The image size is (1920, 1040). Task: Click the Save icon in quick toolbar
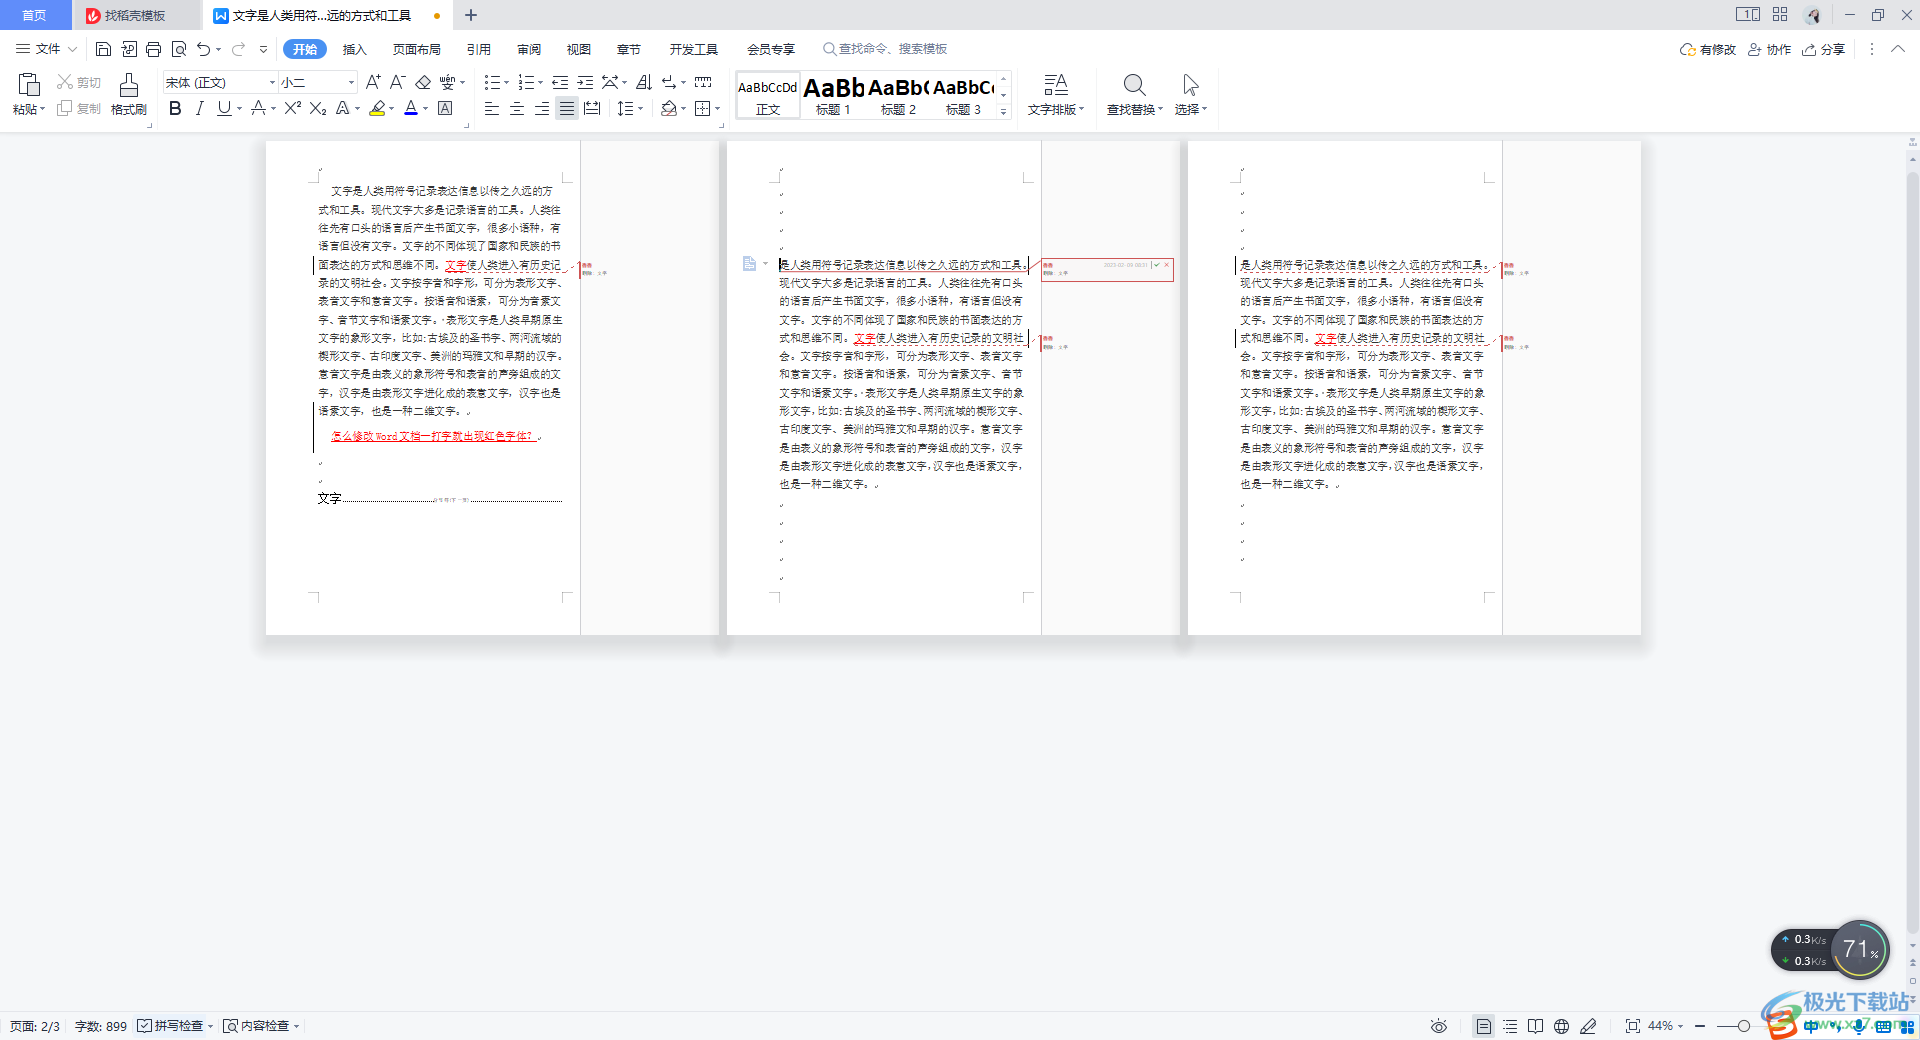point(103,49)
